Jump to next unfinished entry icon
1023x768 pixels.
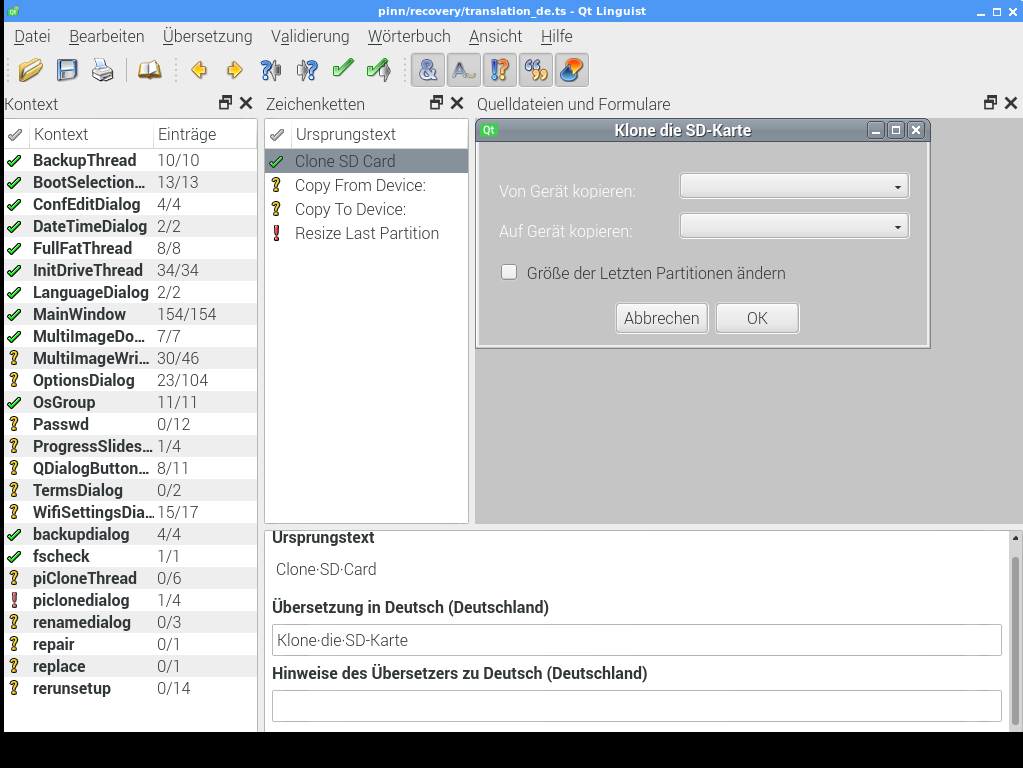point(307,70)
